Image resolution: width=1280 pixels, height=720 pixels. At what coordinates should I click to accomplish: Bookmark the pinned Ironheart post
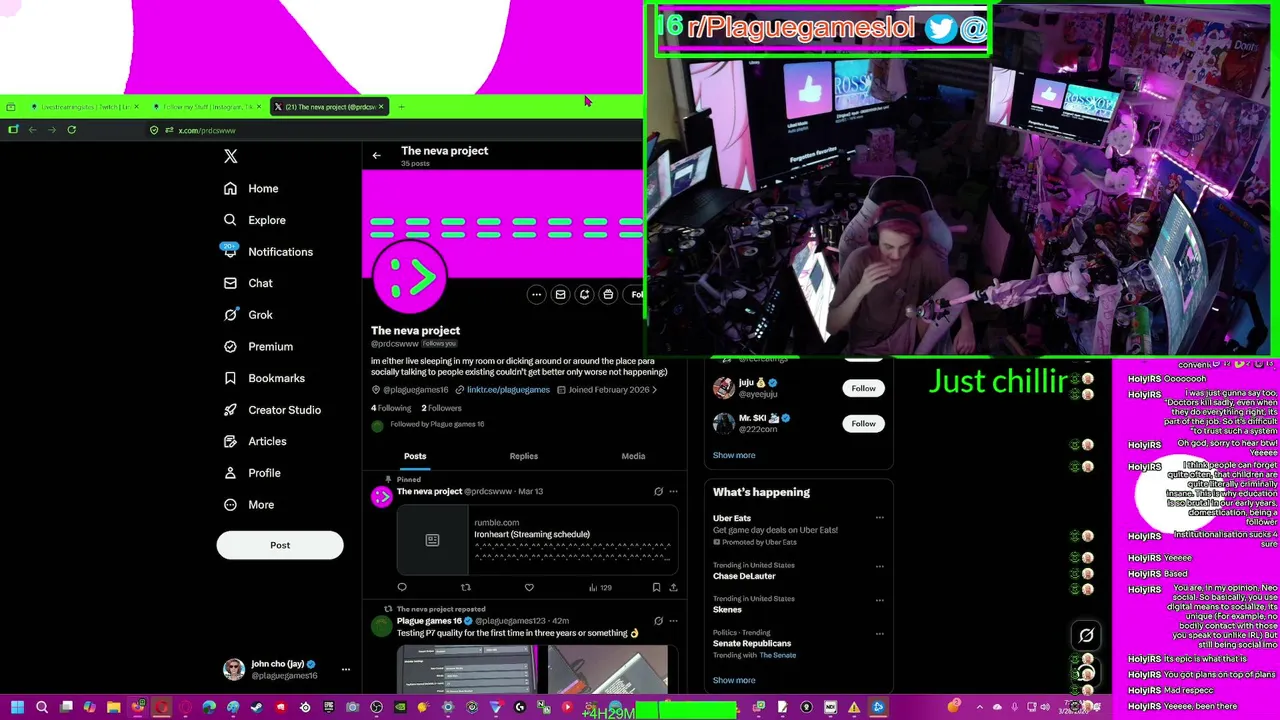656,587
